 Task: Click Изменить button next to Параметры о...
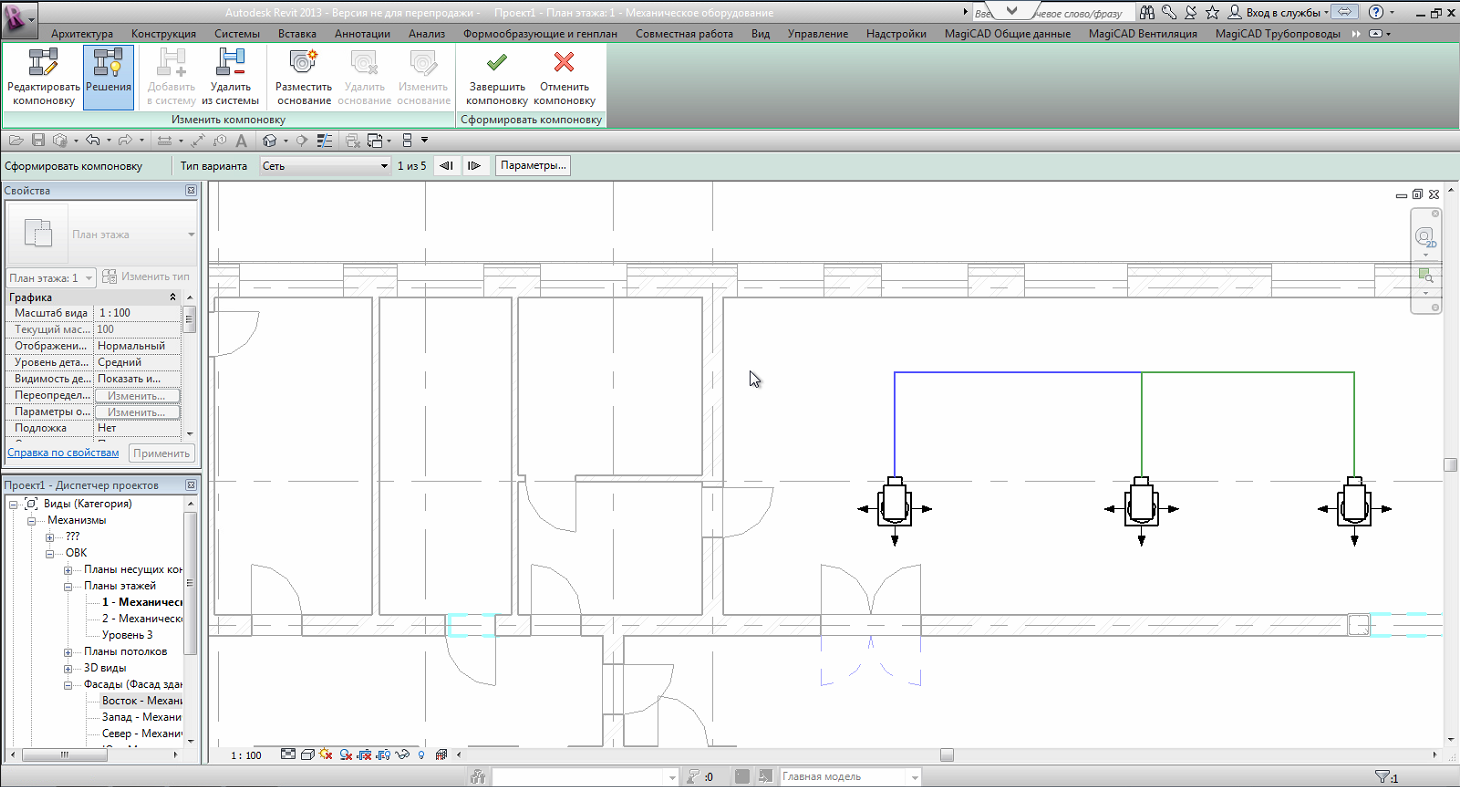click(137, 412)
